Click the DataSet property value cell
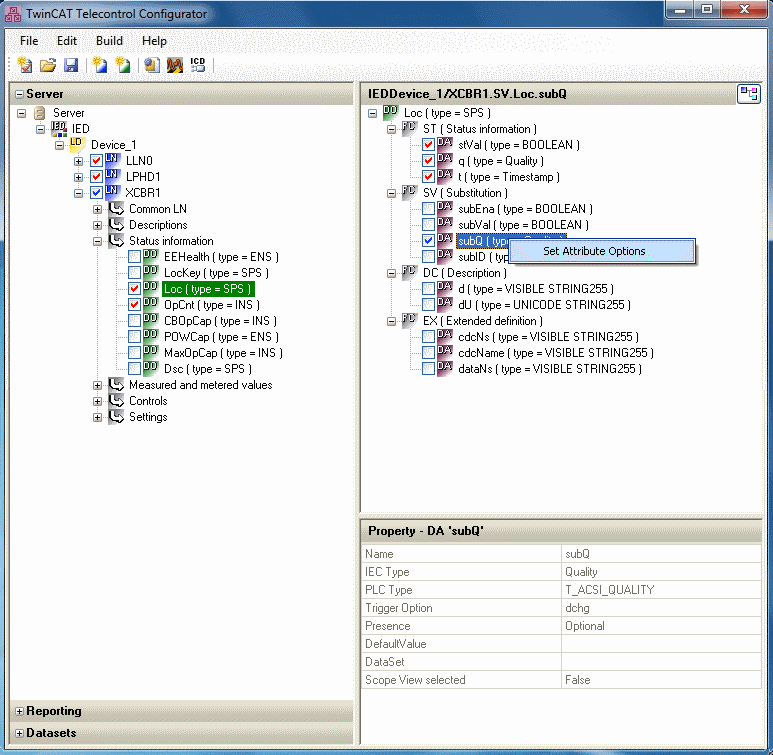 [661, 662]
